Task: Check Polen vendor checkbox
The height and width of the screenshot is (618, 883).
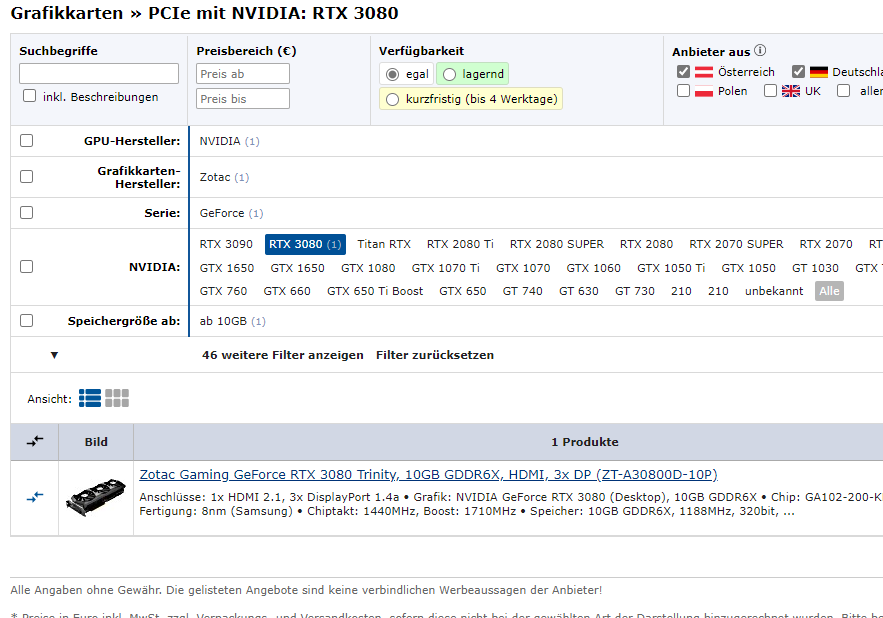Action: point(683,91)
